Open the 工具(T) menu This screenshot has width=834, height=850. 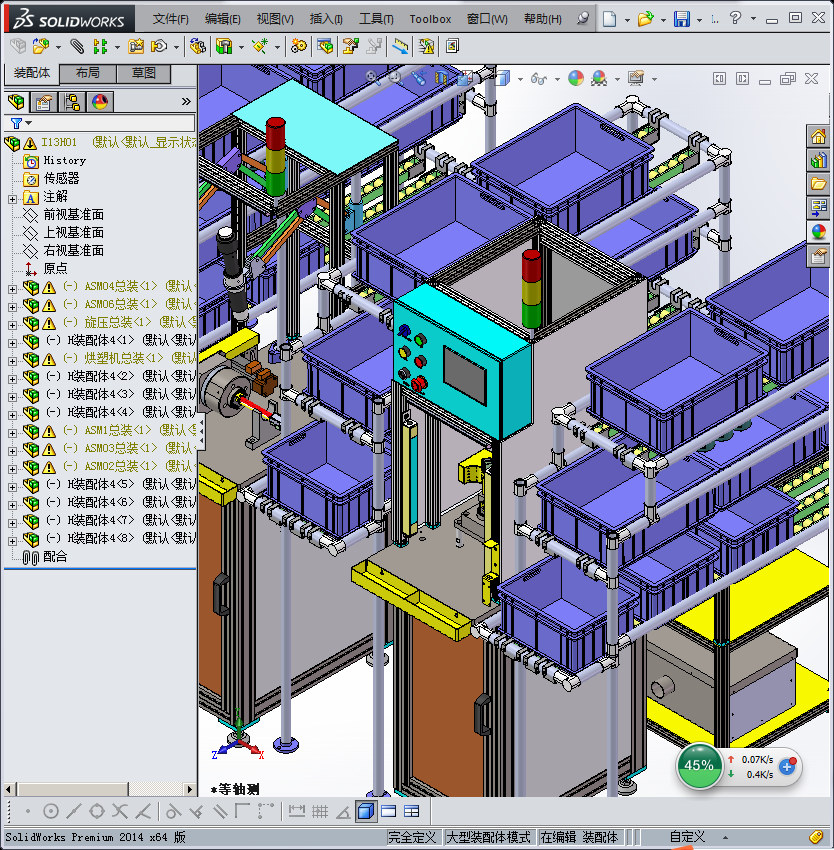coord(376,19)
